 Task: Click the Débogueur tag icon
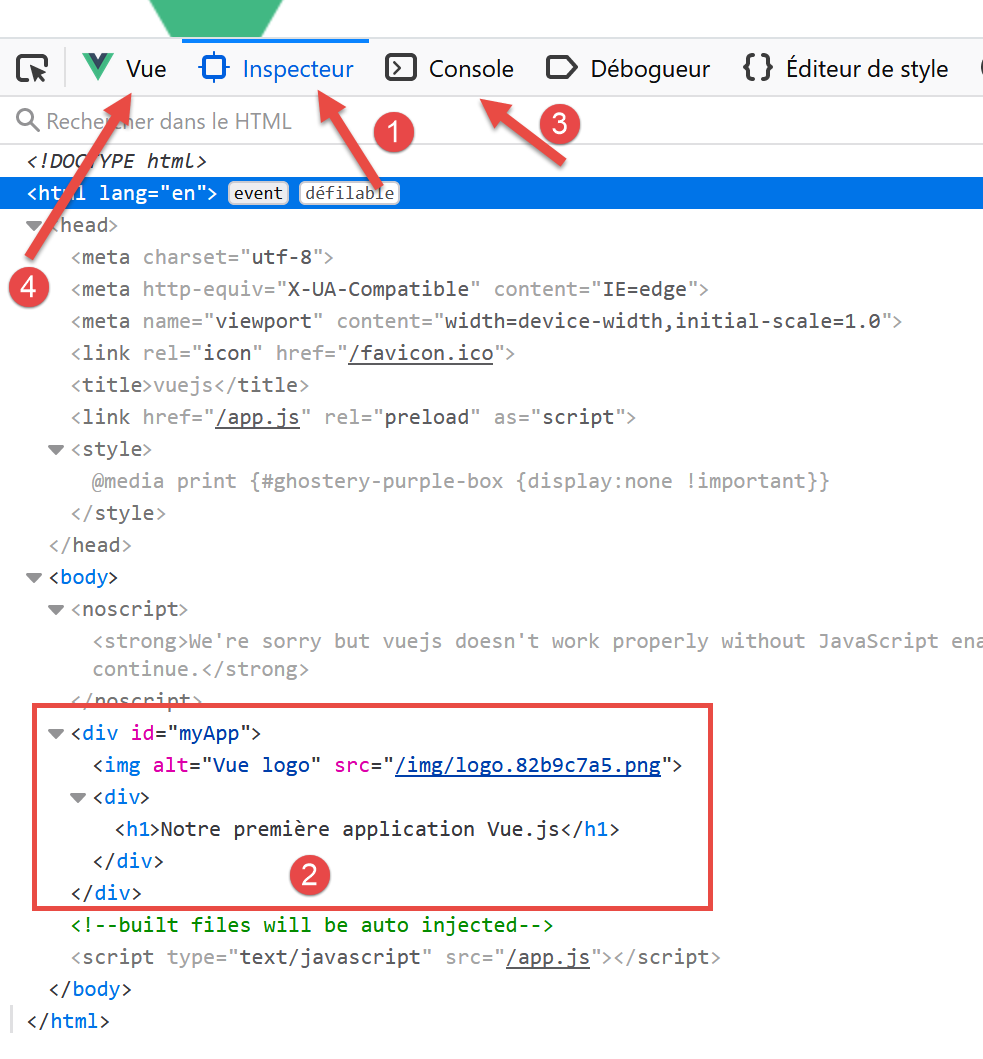[562, 68]
